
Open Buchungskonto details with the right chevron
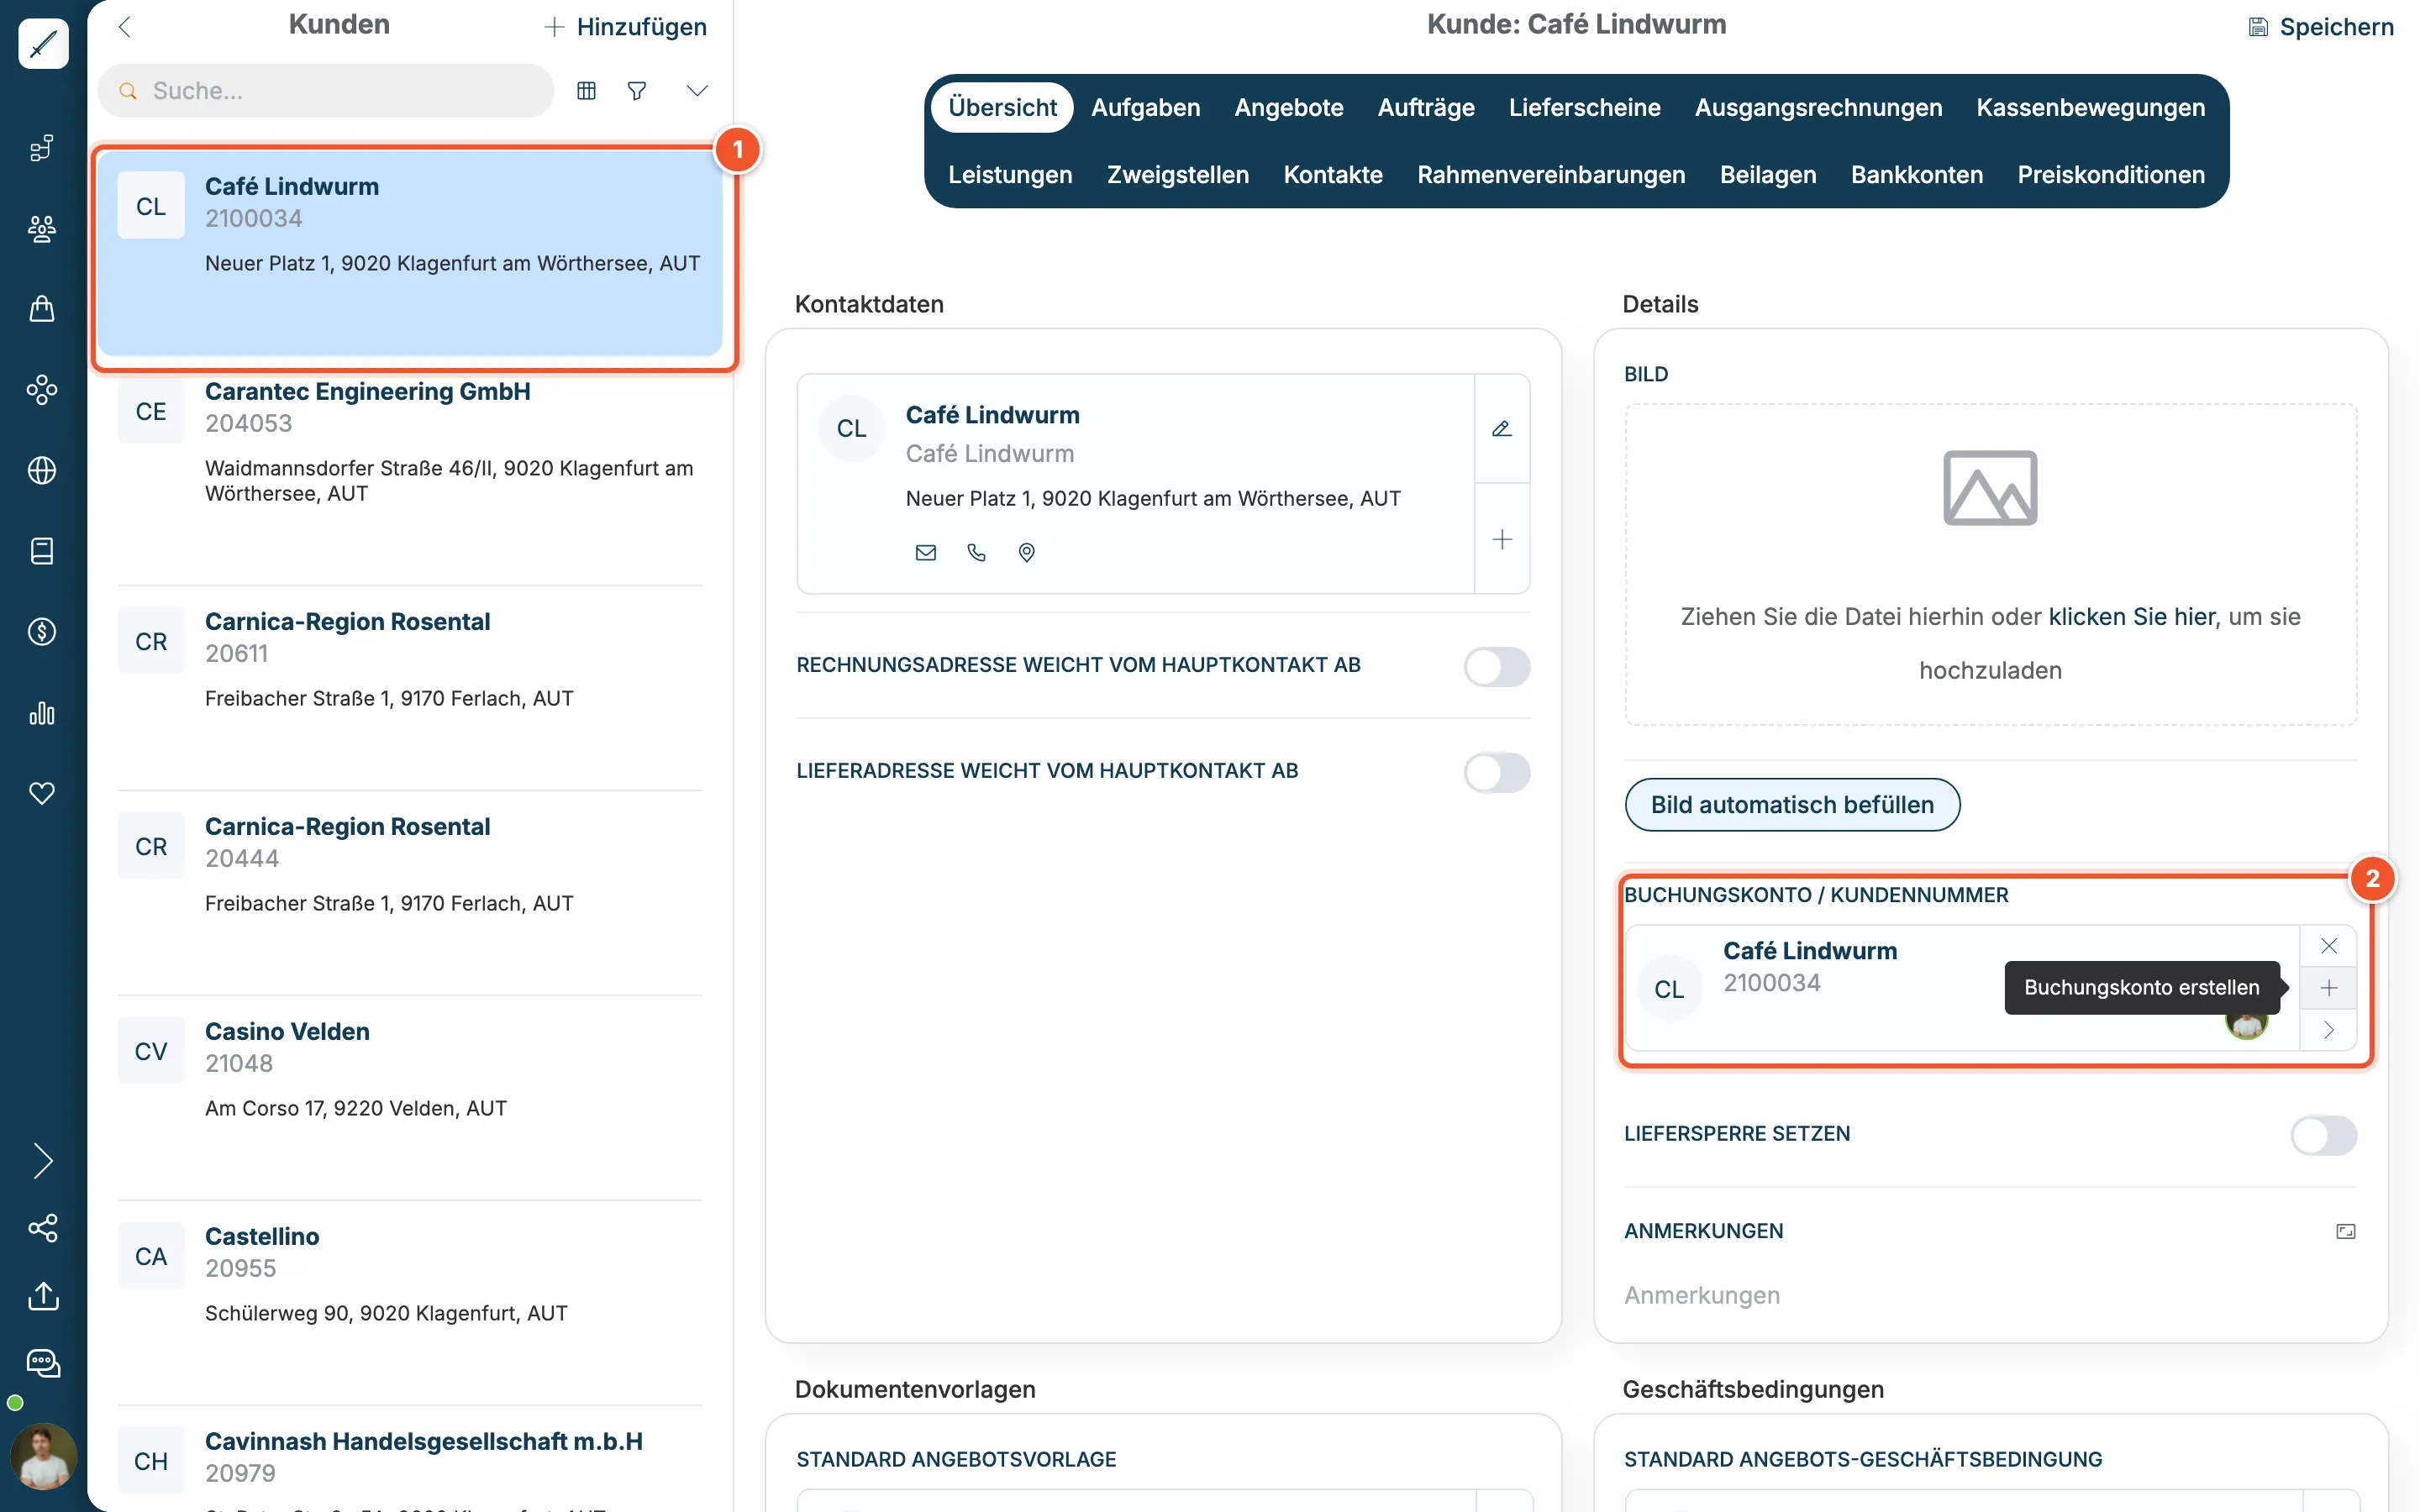click(x=2329, y=1030)
